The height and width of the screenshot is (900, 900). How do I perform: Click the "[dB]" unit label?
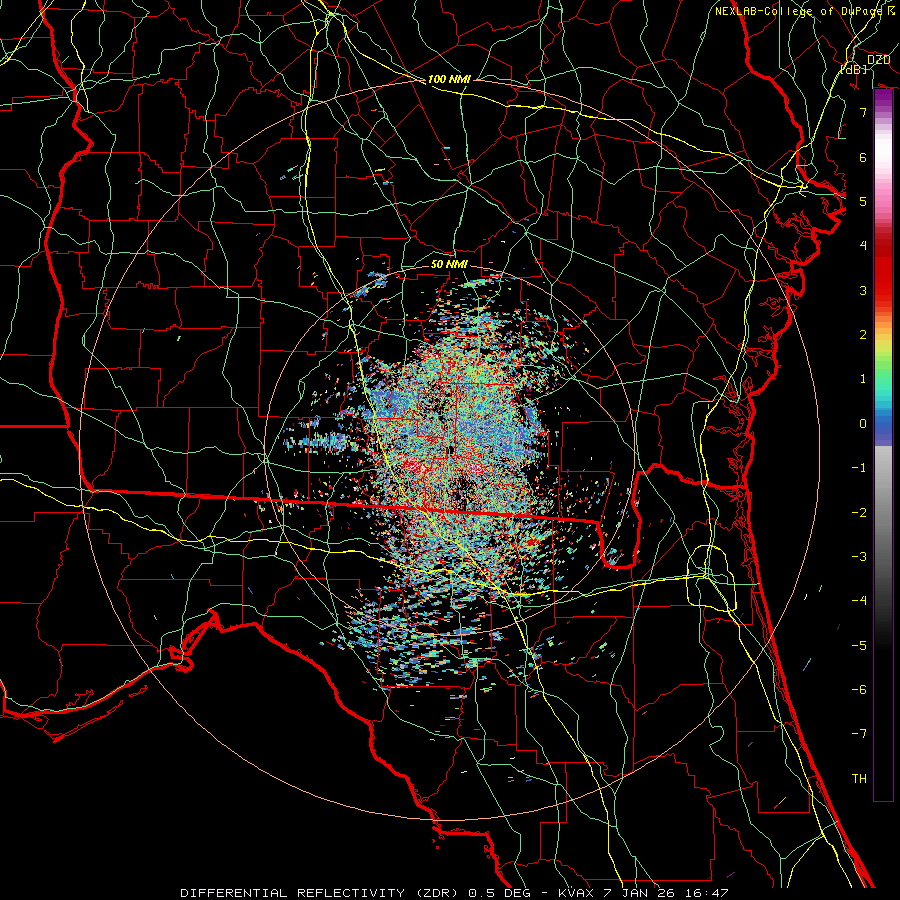tap(854, 69)
